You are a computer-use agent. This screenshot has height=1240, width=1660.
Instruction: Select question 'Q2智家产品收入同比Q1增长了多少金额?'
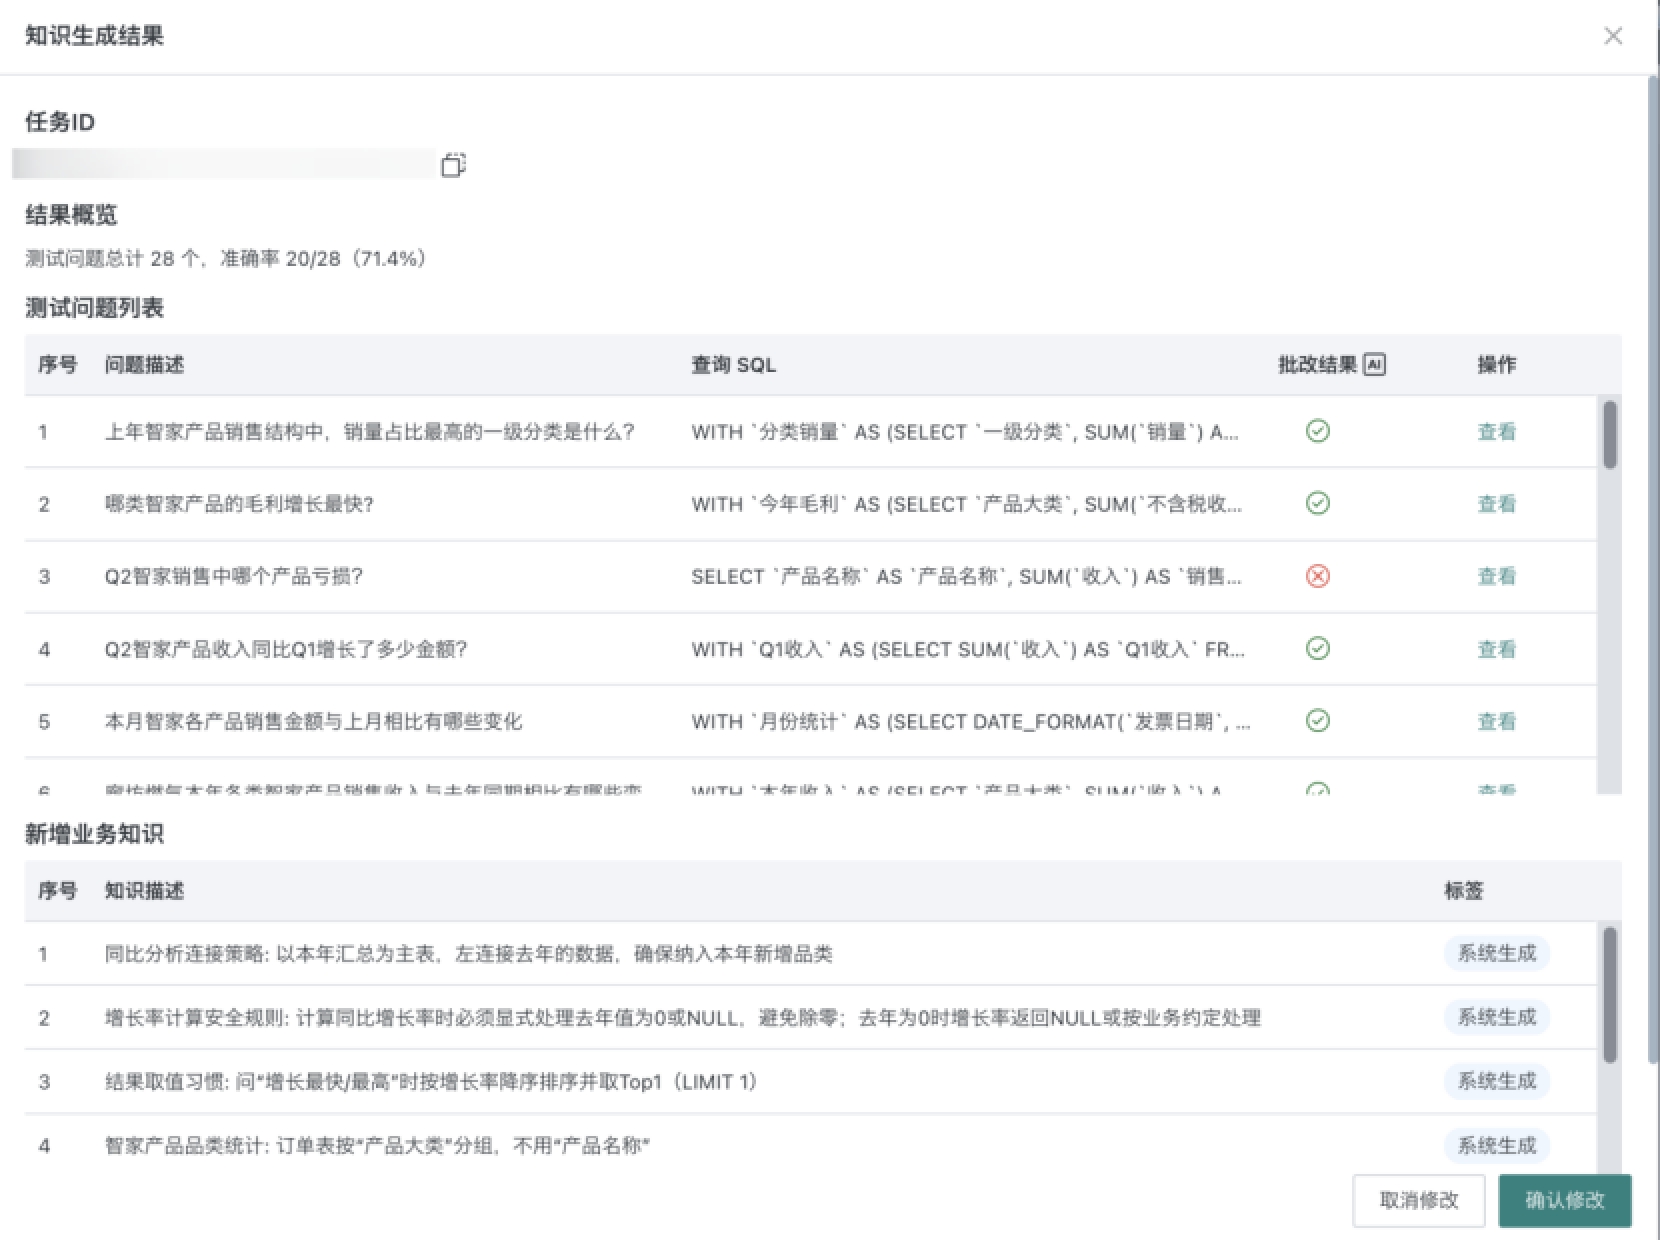point(286,649)
